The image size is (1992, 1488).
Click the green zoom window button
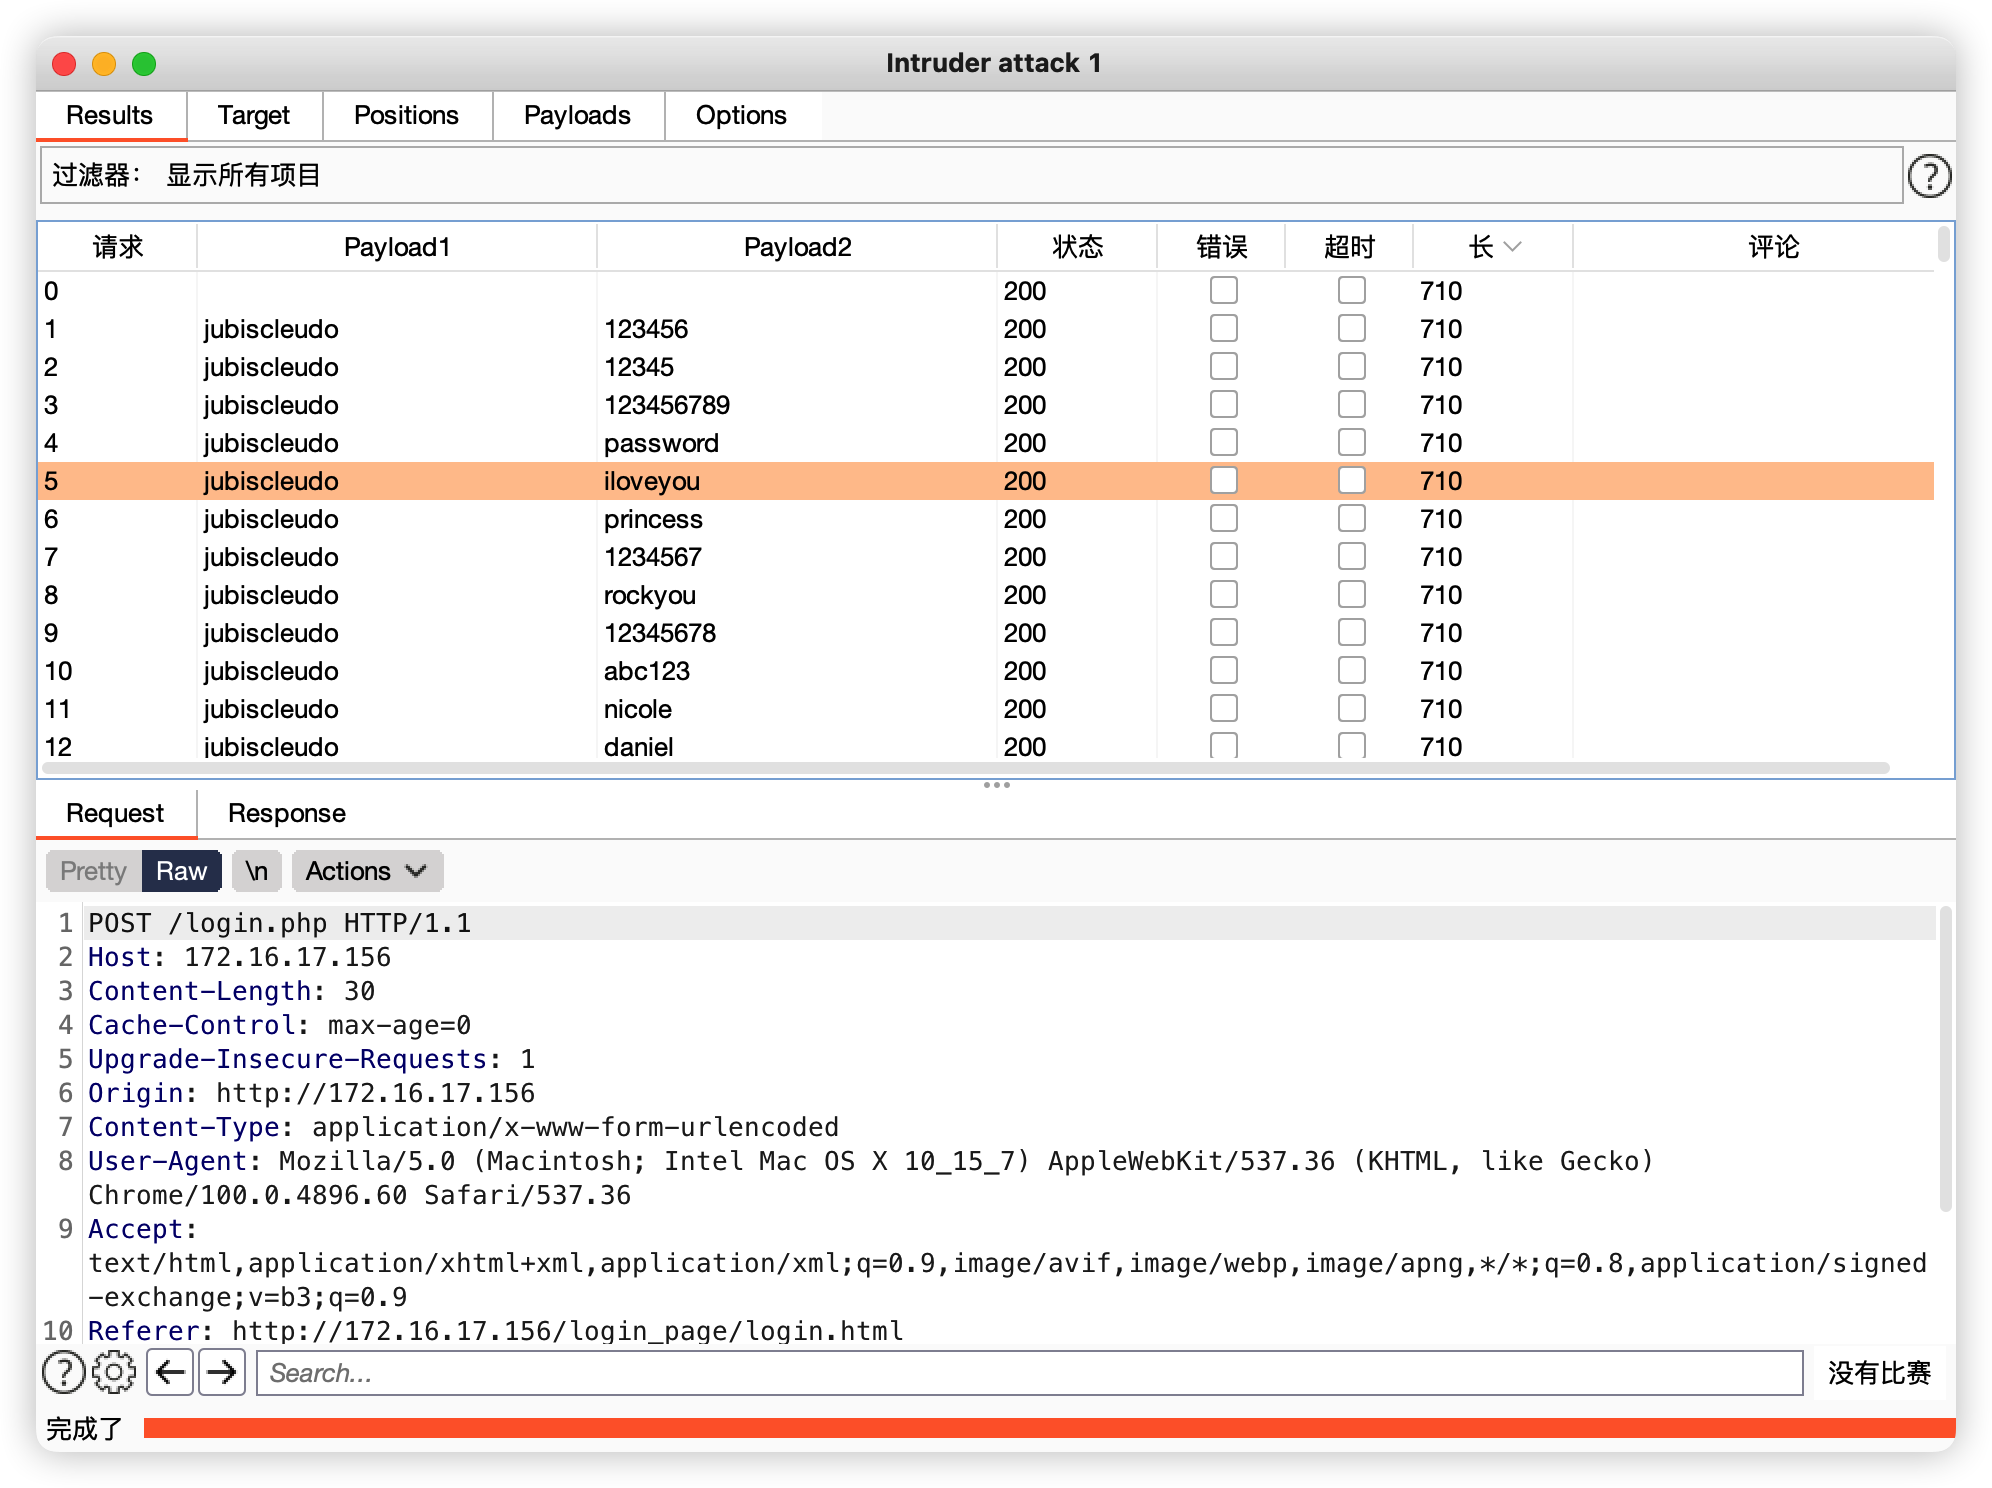pos(144,64)
